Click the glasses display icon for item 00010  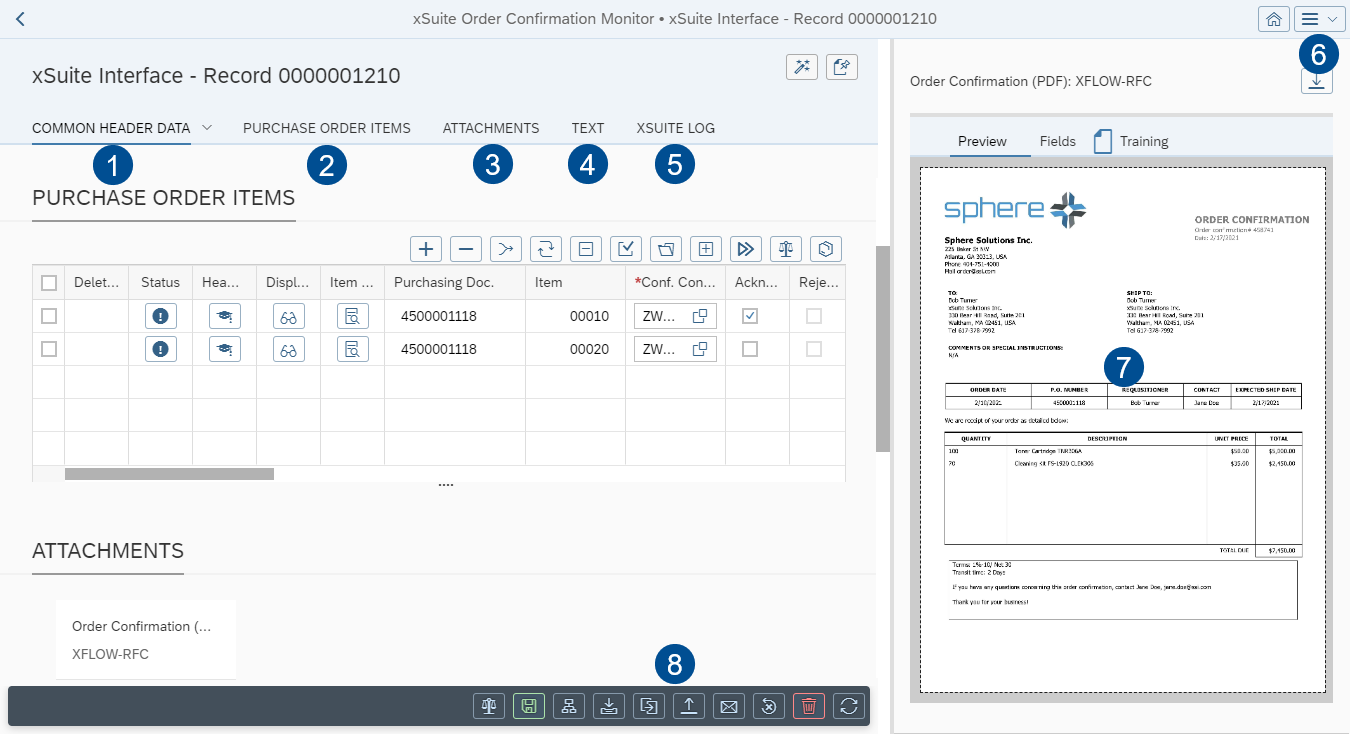(x=288, y=316)
